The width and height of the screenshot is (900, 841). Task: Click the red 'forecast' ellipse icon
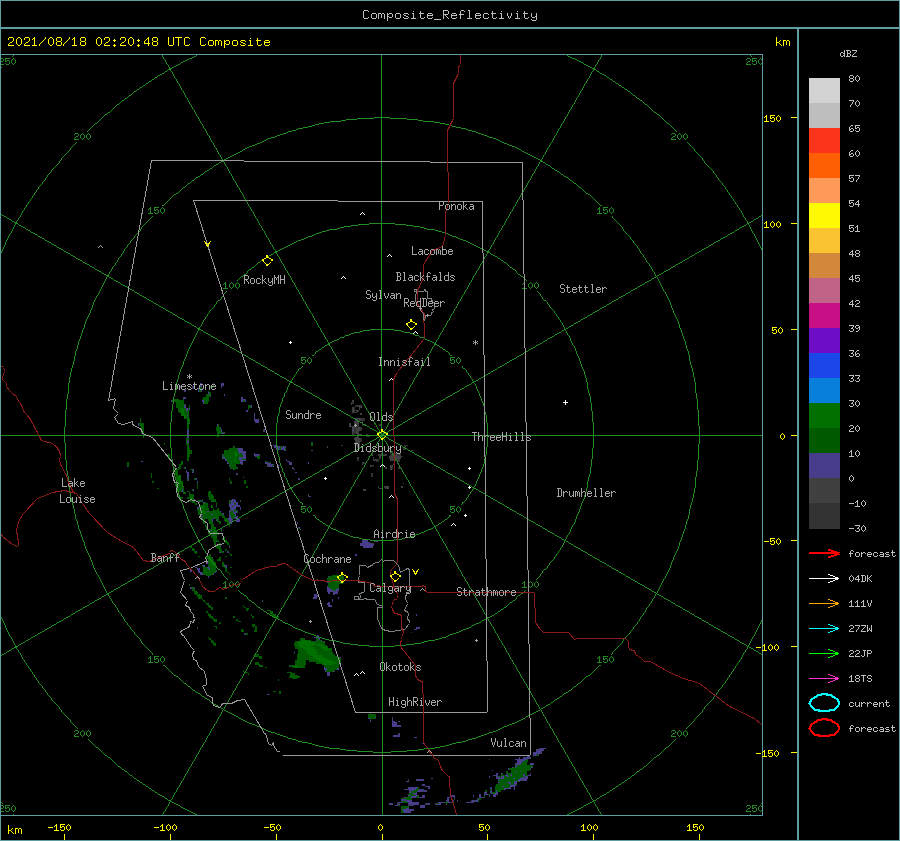[824, 728]
